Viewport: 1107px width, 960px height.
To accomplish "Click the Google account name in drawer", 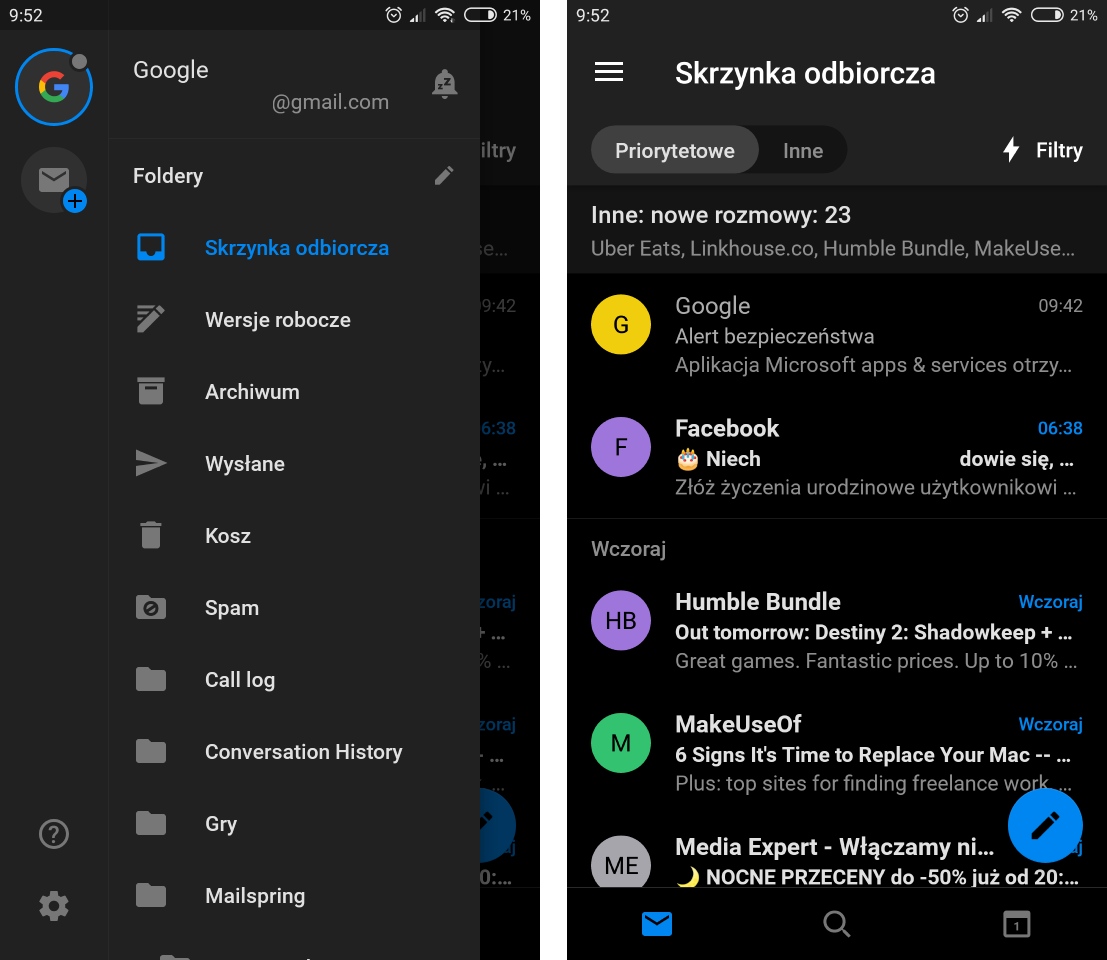I will coord(171,69).
